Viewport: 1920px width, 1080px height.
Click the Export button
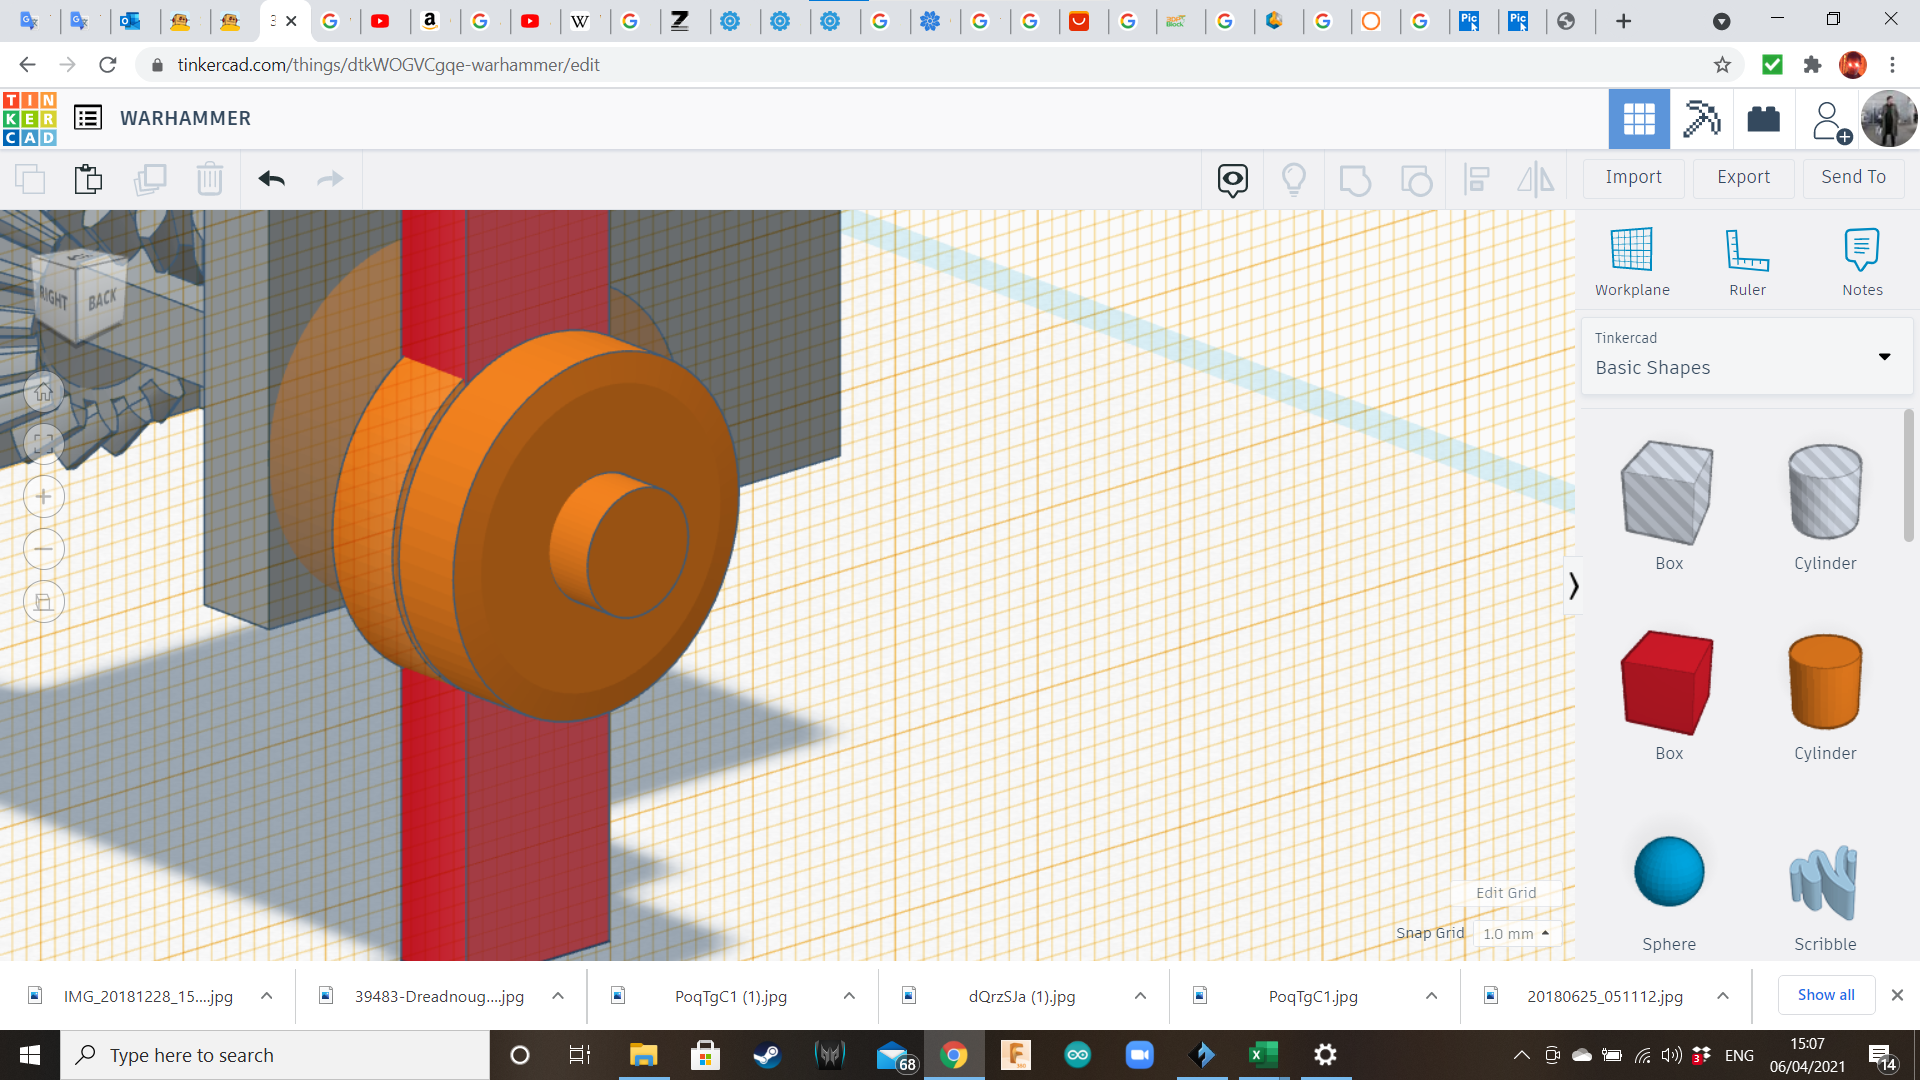coord(1743,177)
